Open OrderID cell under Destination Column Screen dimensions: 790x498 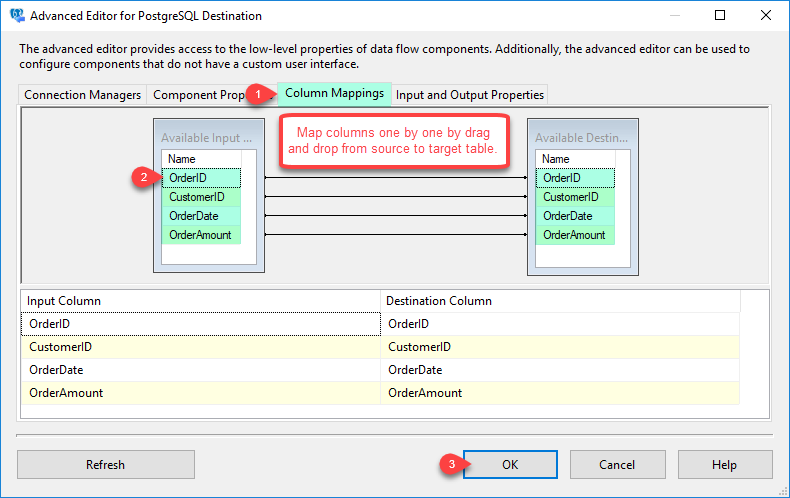(560, 324)
